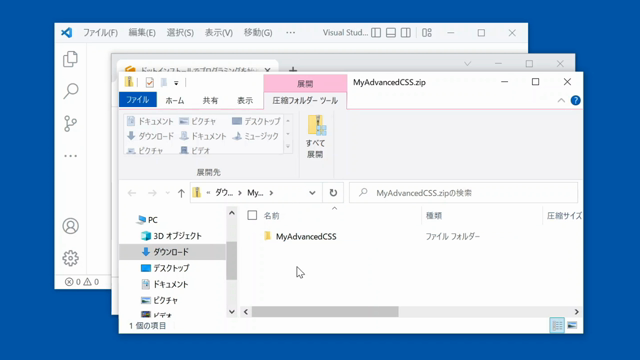
Task: Select デスクトップ in navigation pane
Action: point(165,268)
